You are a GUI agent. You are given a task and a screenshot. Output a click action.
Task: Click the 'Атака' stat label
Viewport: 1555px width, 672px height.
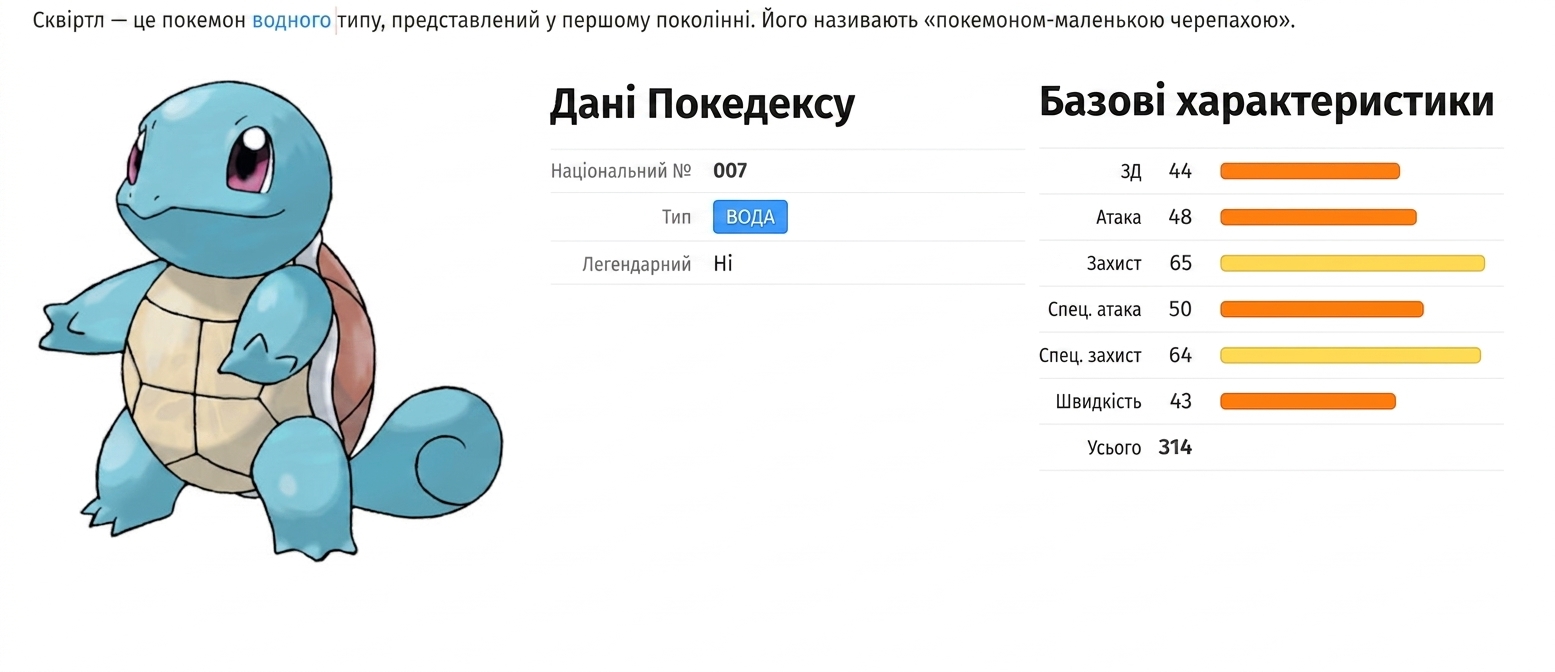pos(1119,218)
